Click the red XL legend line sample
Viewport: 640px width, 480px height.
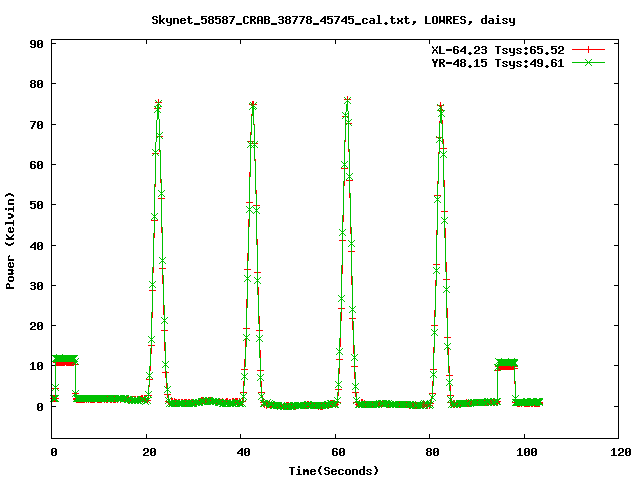pyautogui.click(x=588, y=50)
